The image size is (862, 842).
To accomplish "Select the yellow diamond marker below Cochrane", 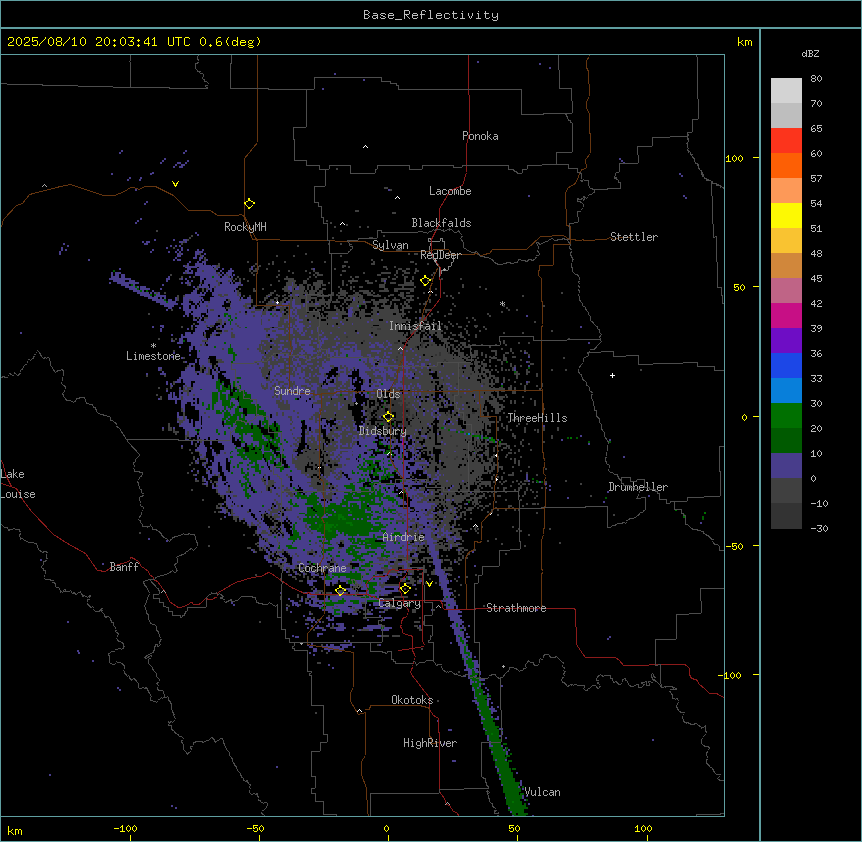I will pyautogui.click(x=340, y=590).
